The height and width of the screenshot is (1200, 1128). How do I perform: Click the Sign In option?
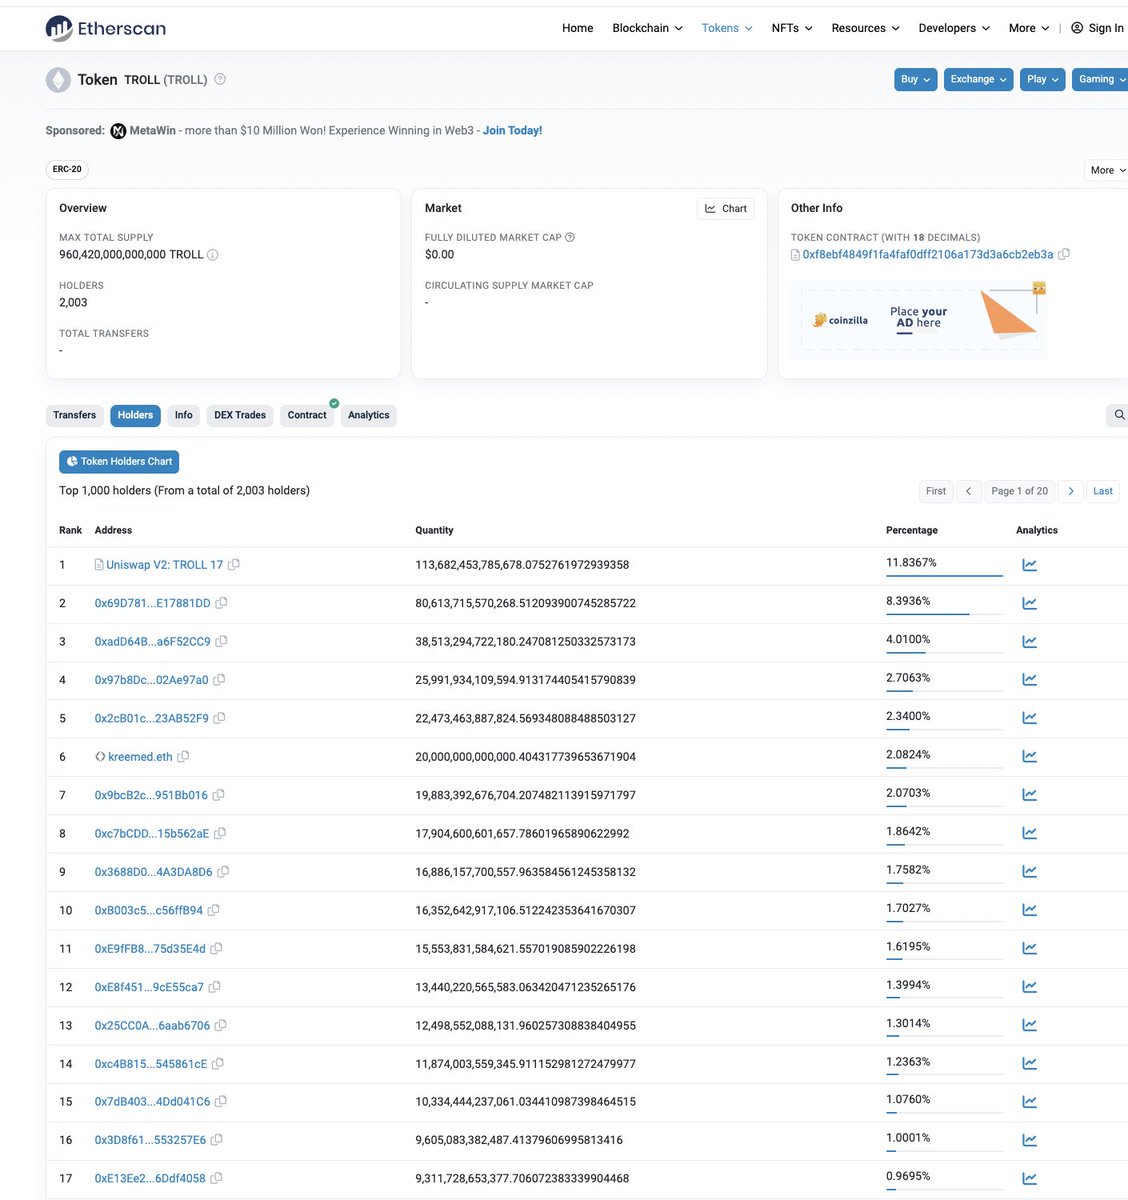(x=1096, y=28)
